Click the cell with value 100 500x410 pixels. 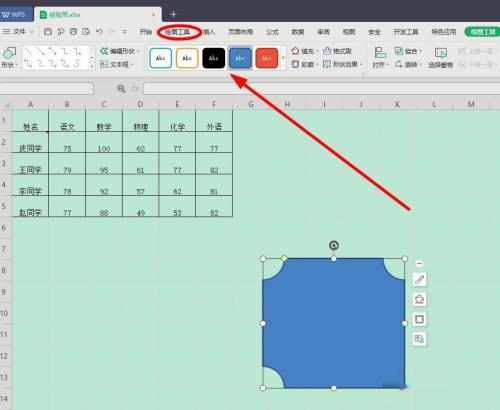point(104,143)
